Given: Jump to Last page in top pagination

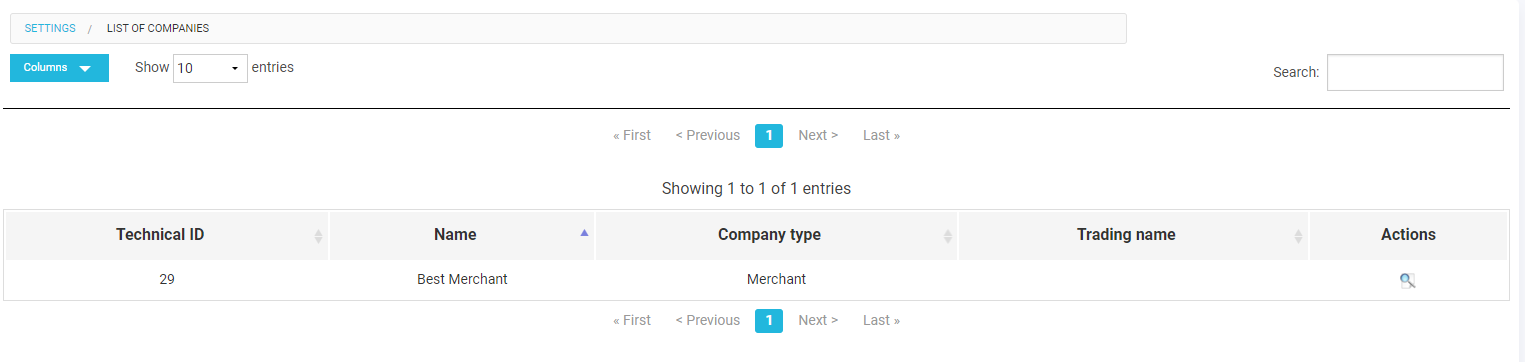Looking at the screenshot, I should pyautogui.click(x=881, y=135).
